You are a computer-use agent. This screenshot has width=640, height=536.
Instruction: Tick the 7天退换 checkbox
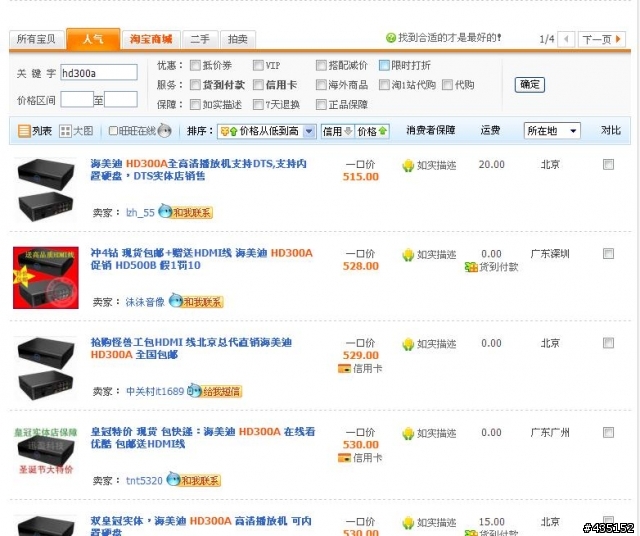pos(258,105)
